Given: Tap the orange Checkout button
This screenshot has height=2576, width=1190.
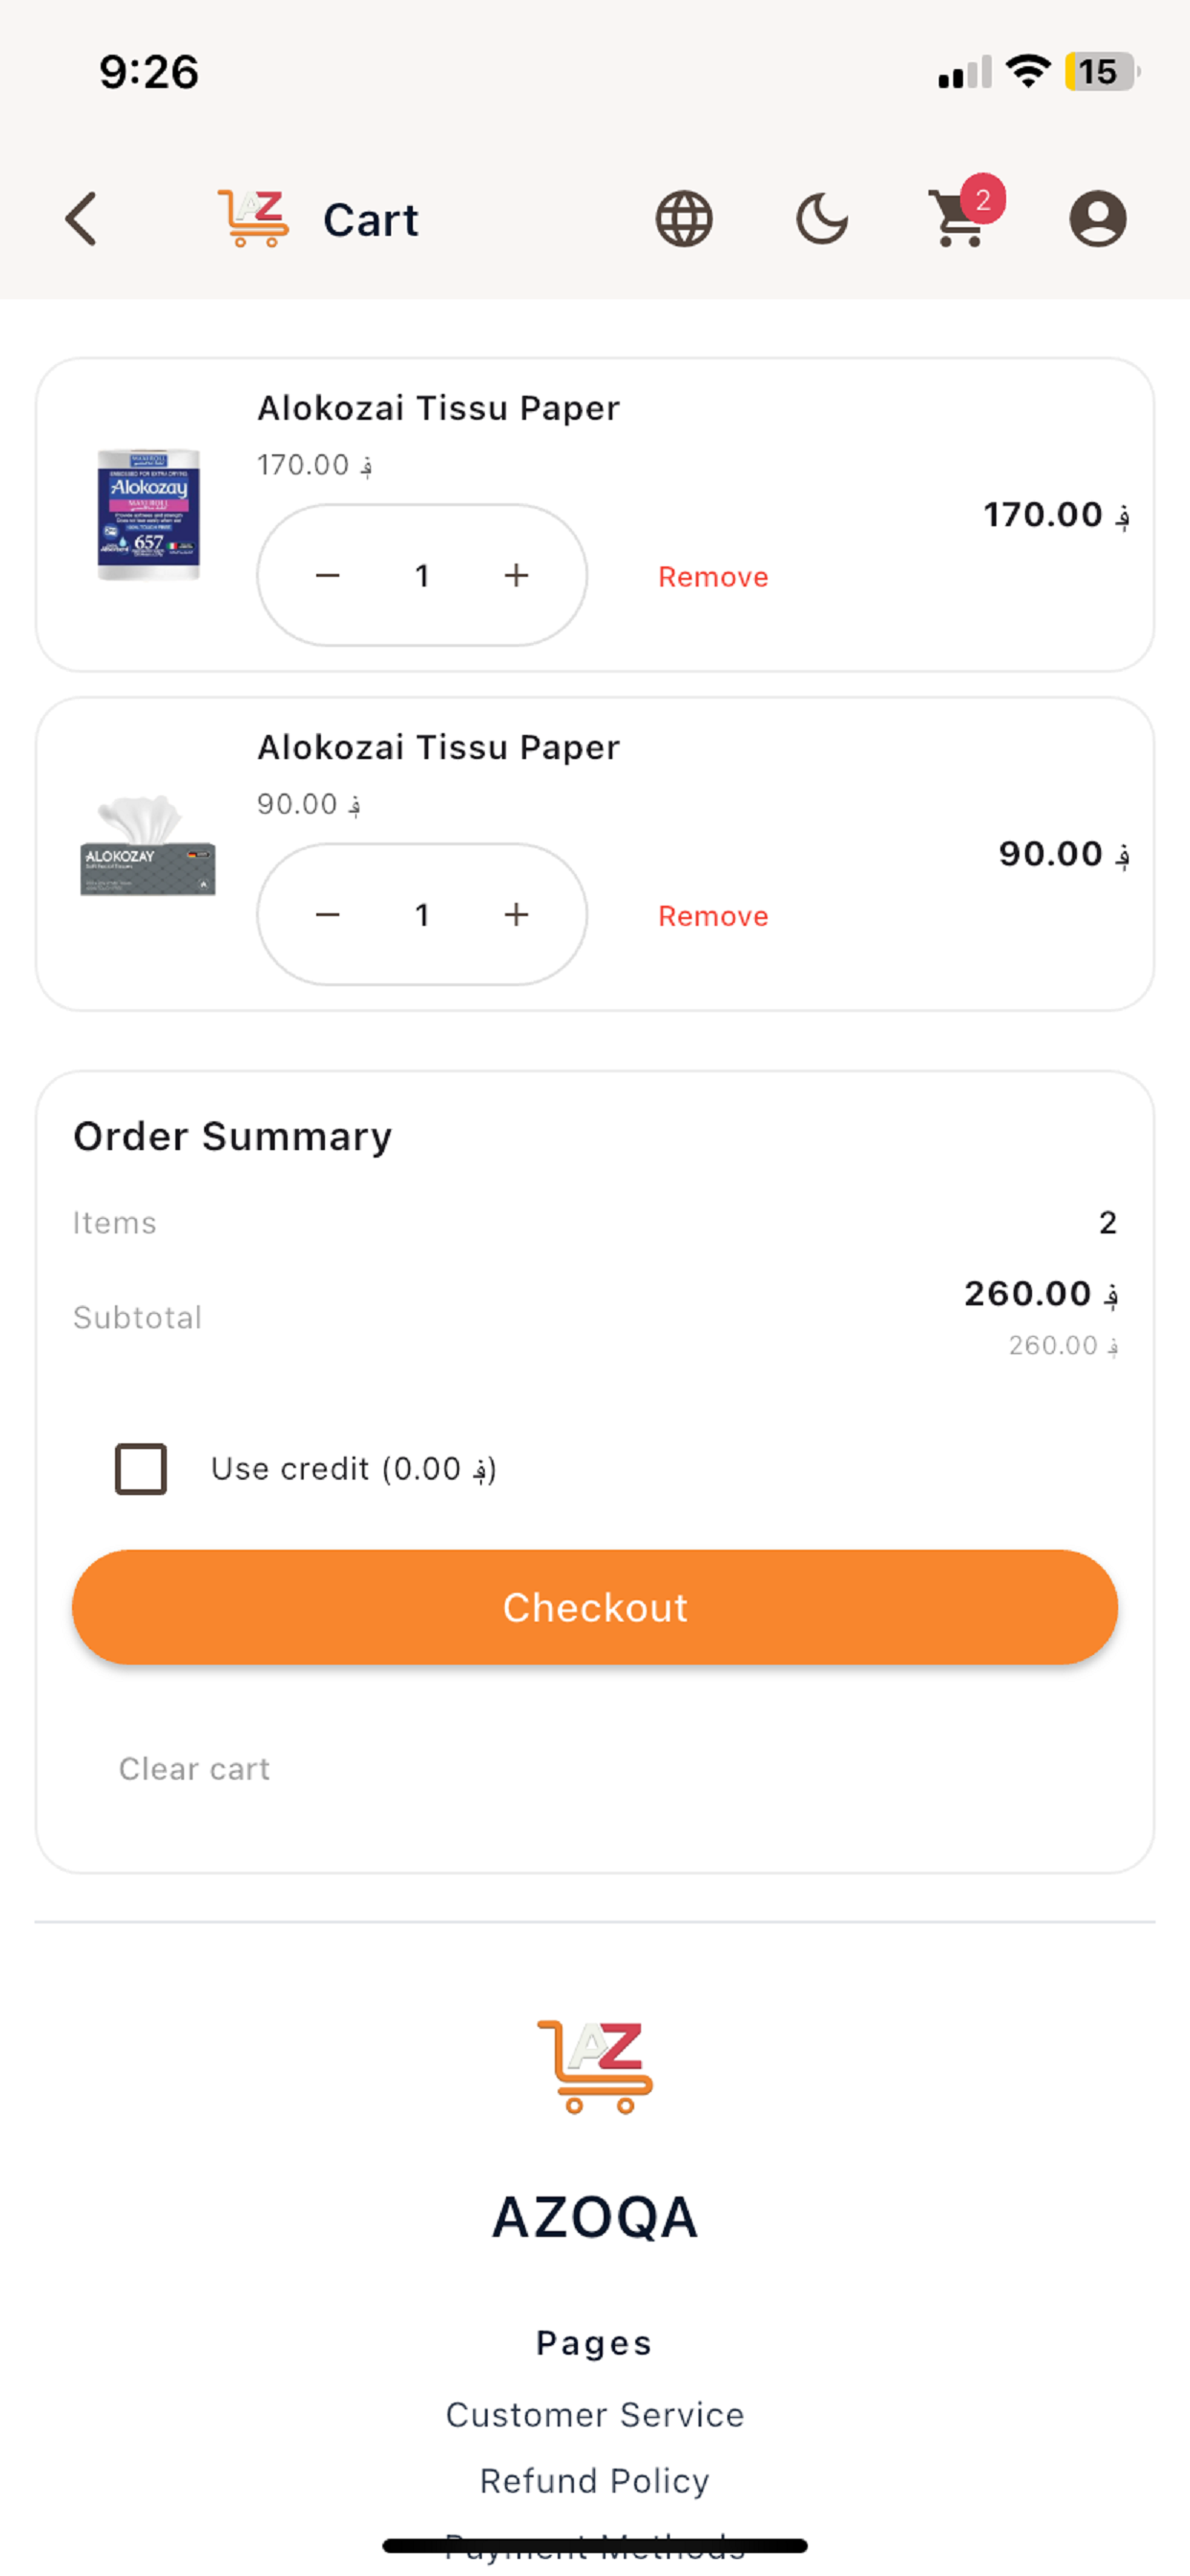Looking at the screenshot, I should coord(595,1607).
